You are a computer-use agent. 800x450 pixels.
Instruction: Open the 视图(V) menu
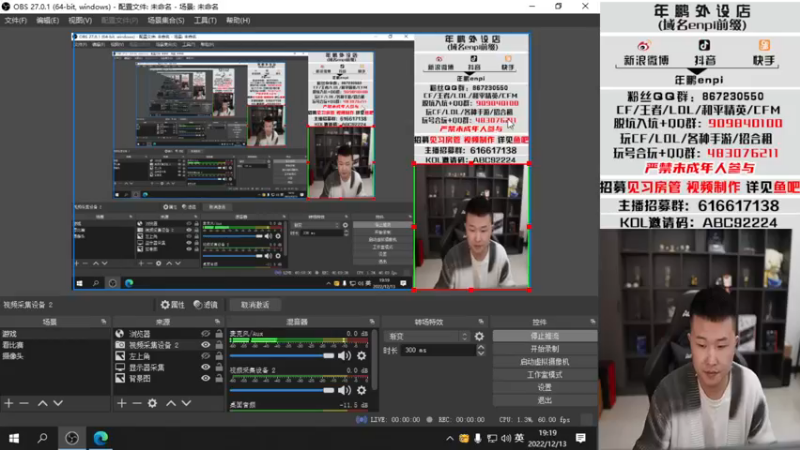80,20
